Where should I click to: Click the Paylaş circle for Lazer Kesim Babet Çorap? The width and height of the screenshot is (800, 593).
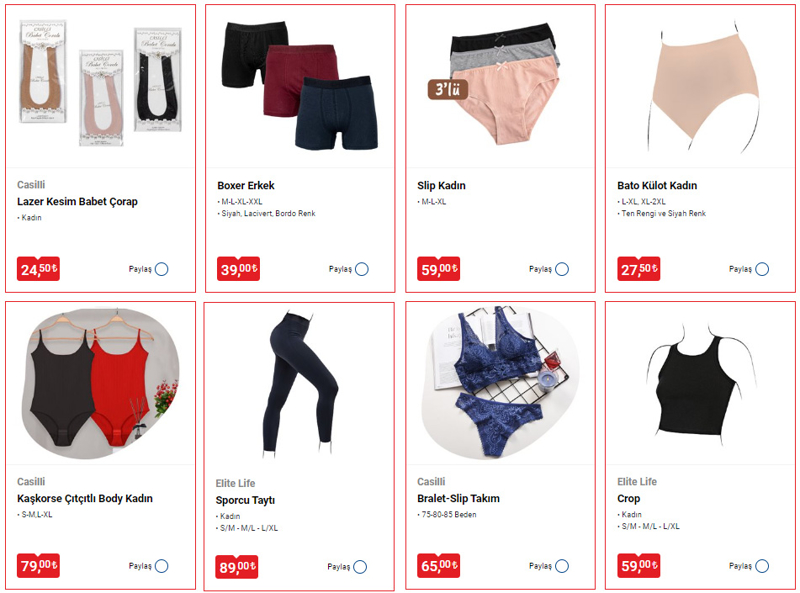pos(162,269)
